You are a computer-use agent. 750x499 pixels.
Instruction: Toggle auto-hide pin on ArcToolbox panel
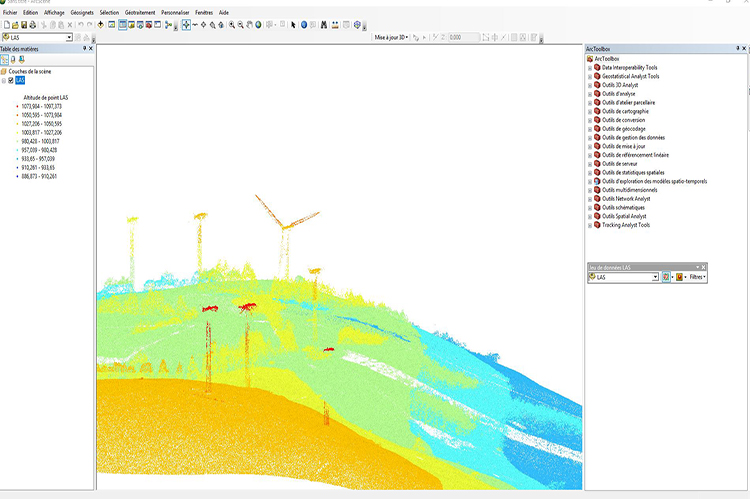[x=736, y=48]
